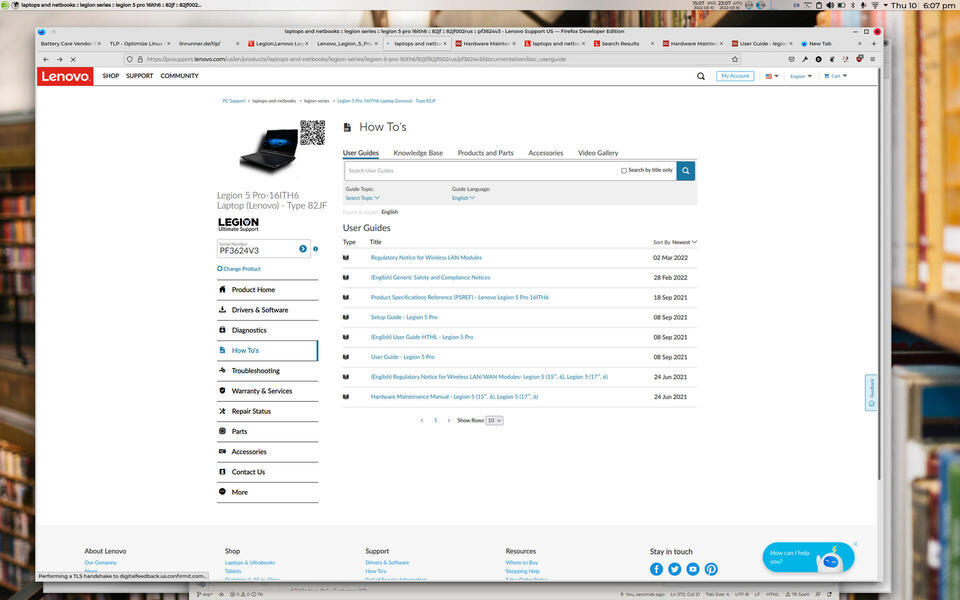Open Lenovo's Facebook page icon

tap(656, 569)
